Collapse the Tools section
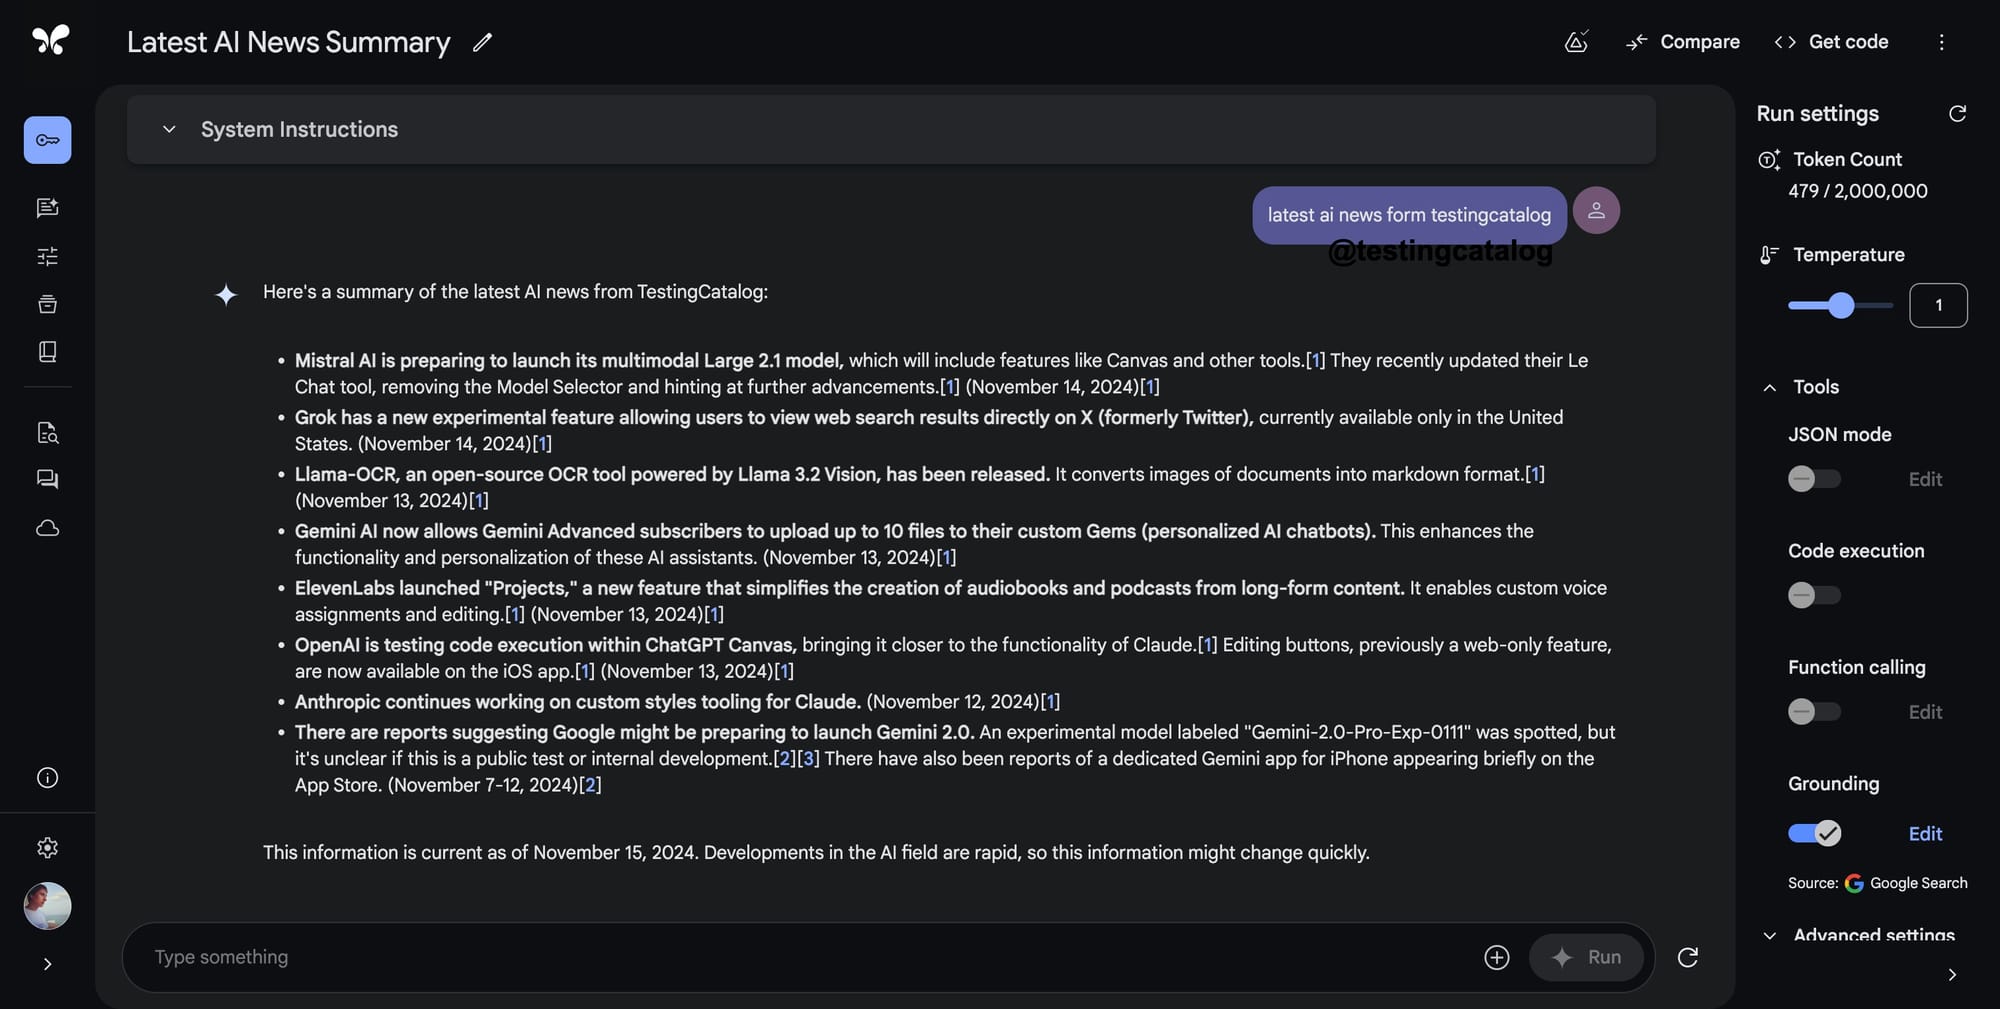Viewport: 2000px width, 1009px height. tap(1769, 387)
